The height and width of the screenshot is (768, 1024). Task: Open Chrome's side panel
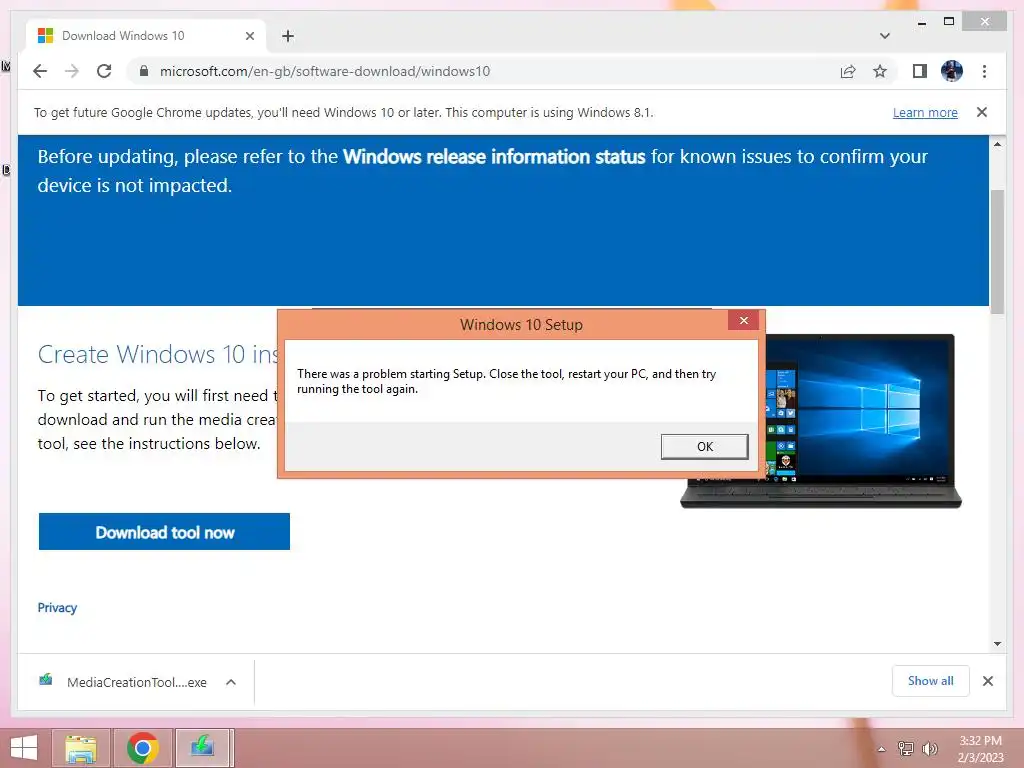(920, 71)
